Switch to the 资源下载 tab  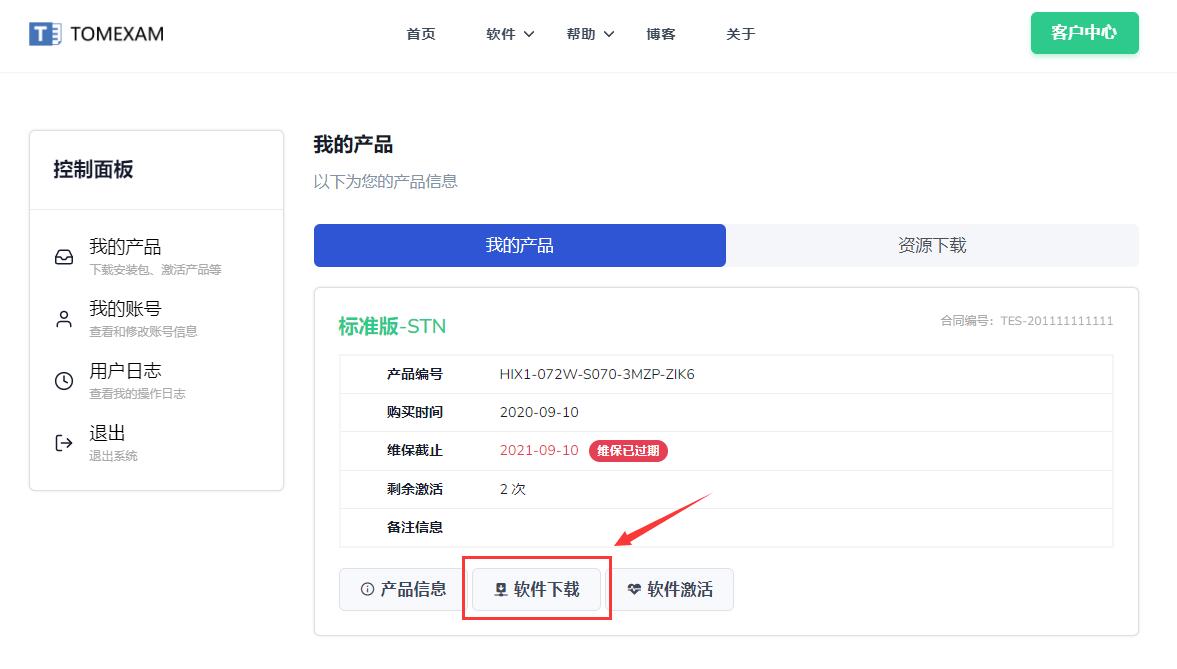(932, 246)
